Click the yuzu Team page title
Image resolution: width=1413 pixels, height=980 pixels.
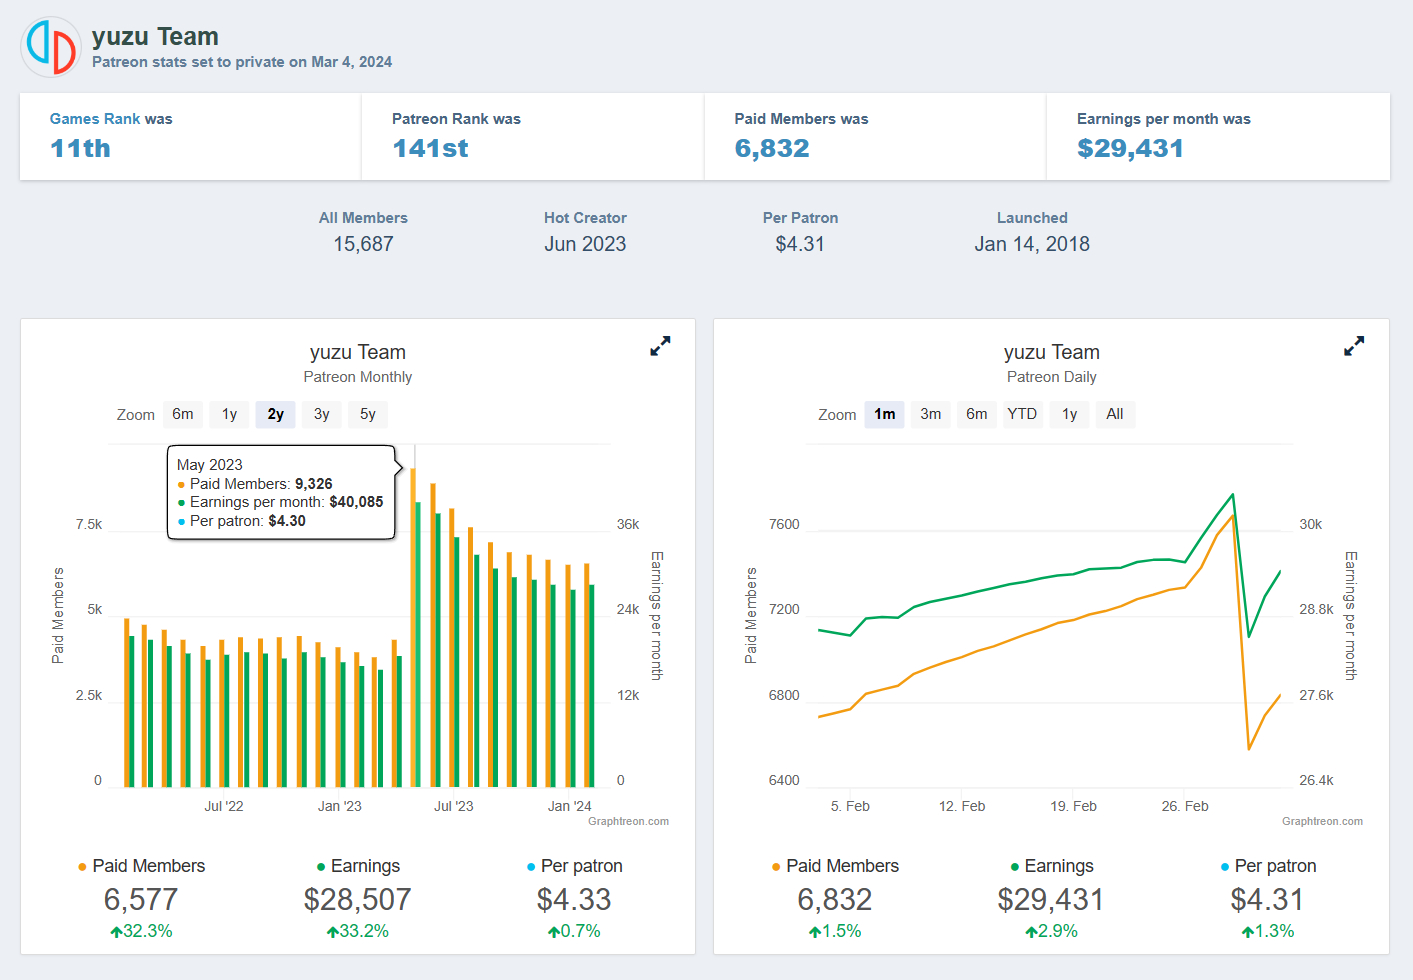155,37
